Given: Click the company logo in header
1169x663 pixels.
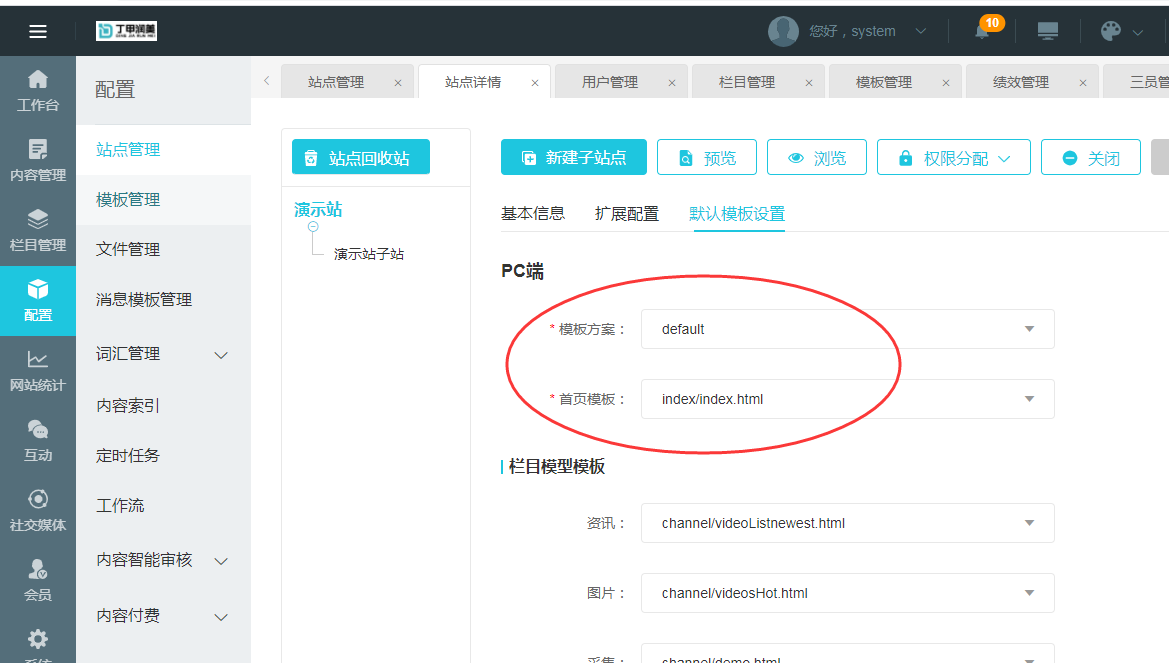Looking at the screenshot, I should tap(126, 31).
